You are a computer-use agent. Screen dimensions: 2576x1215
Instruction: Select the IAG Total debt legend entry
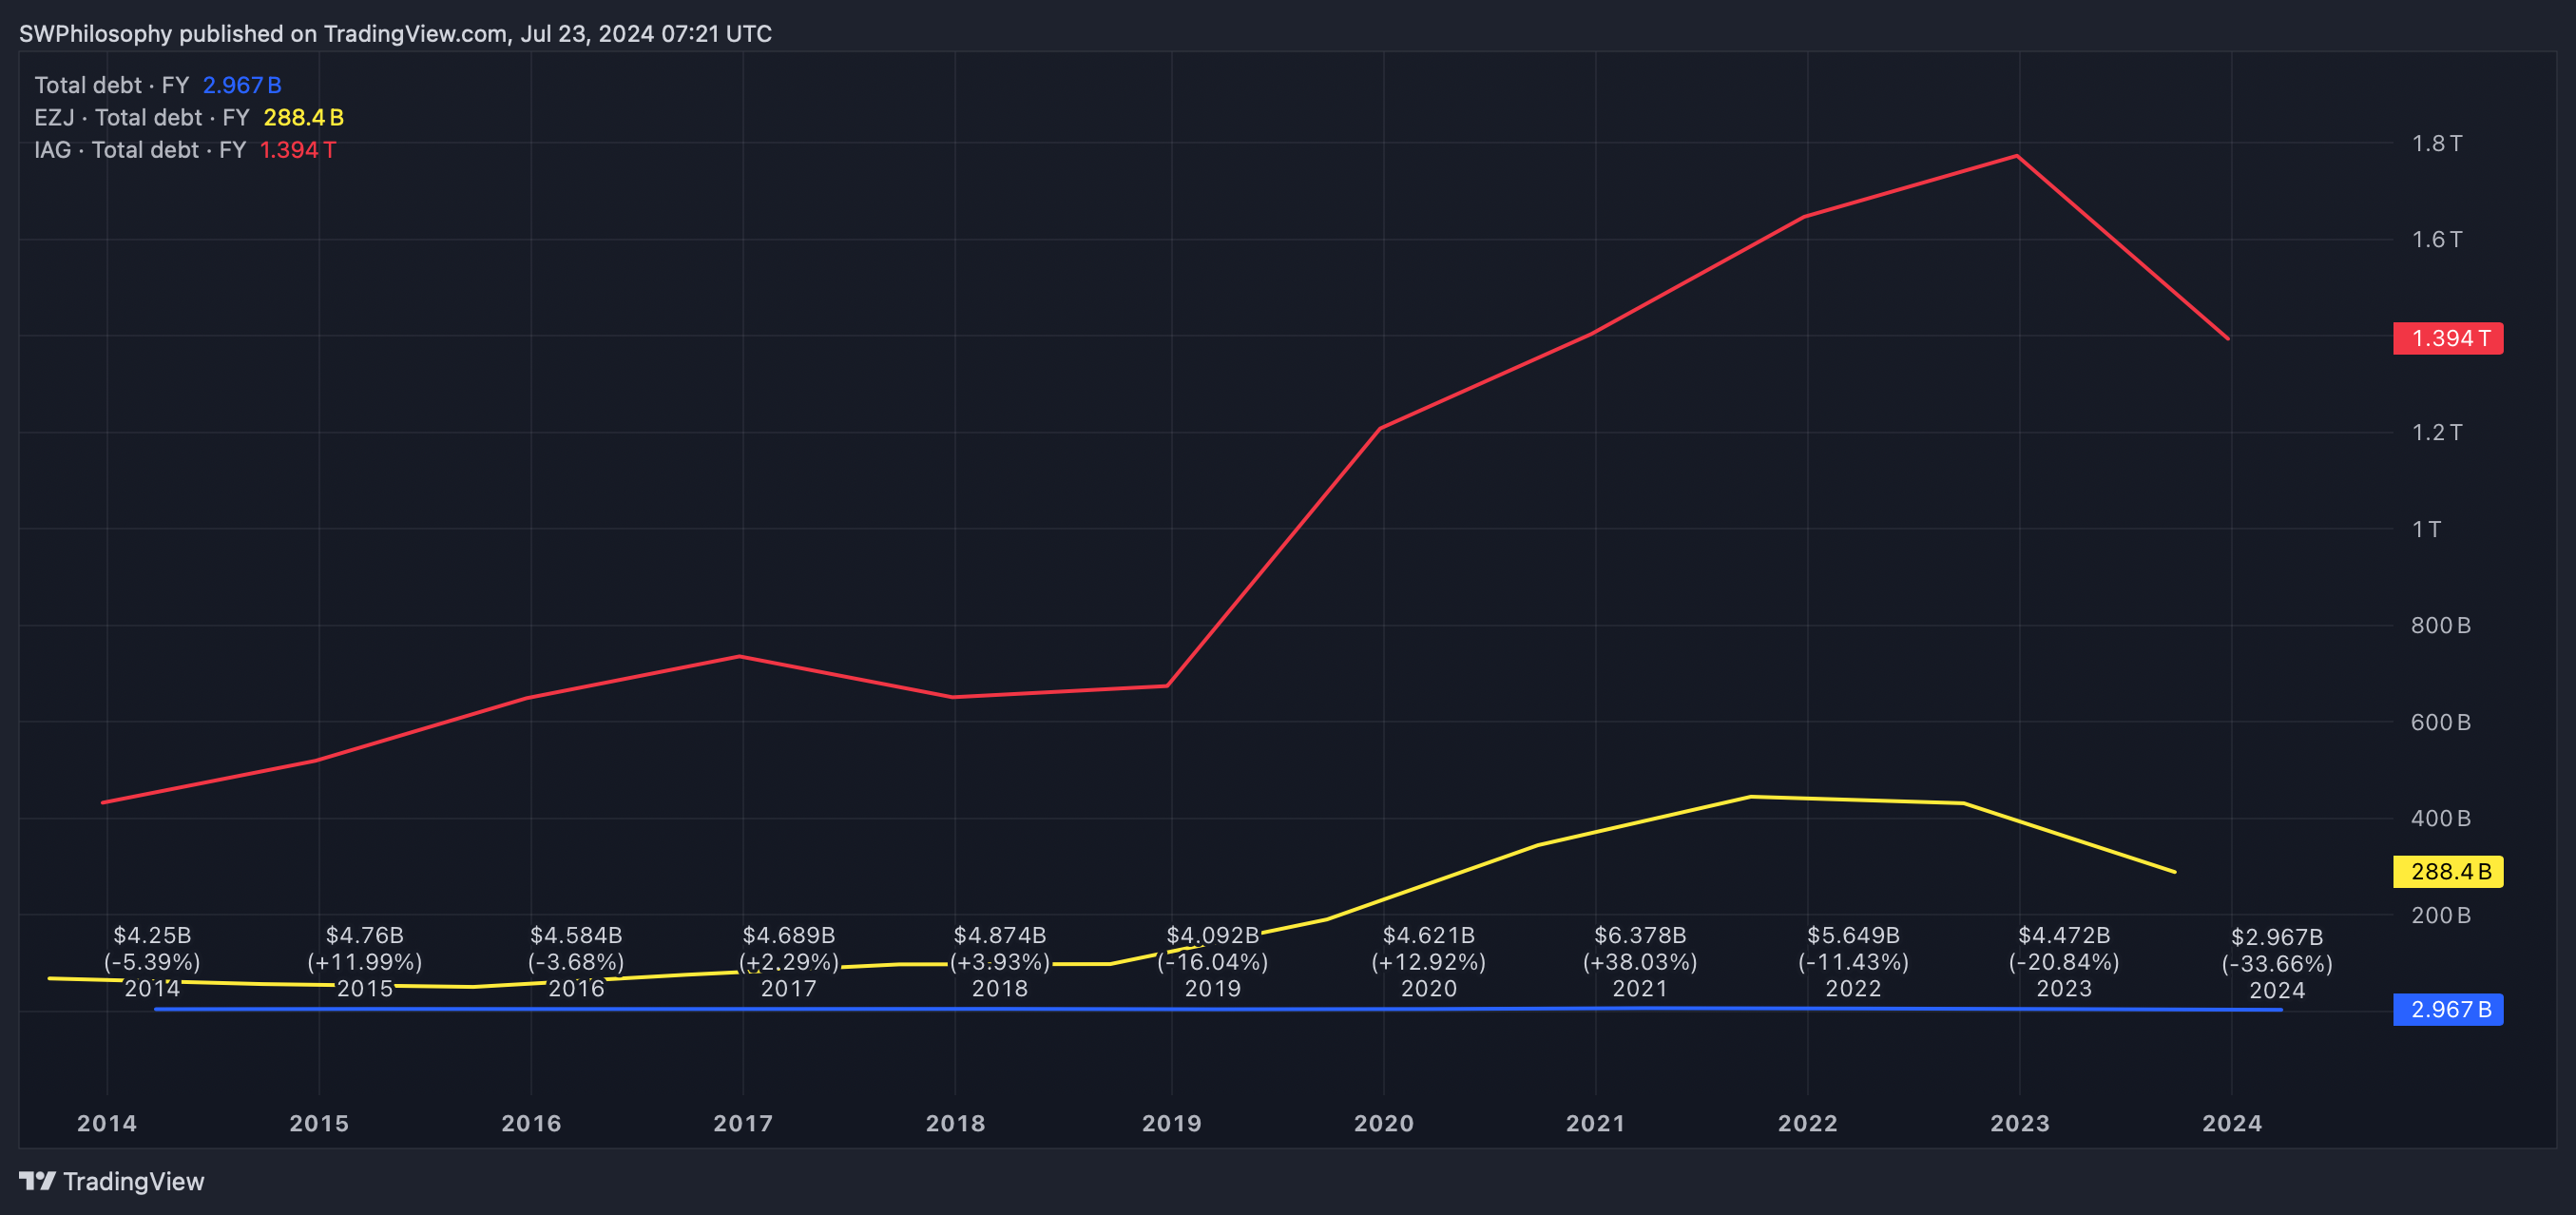[x=139, y=150]
